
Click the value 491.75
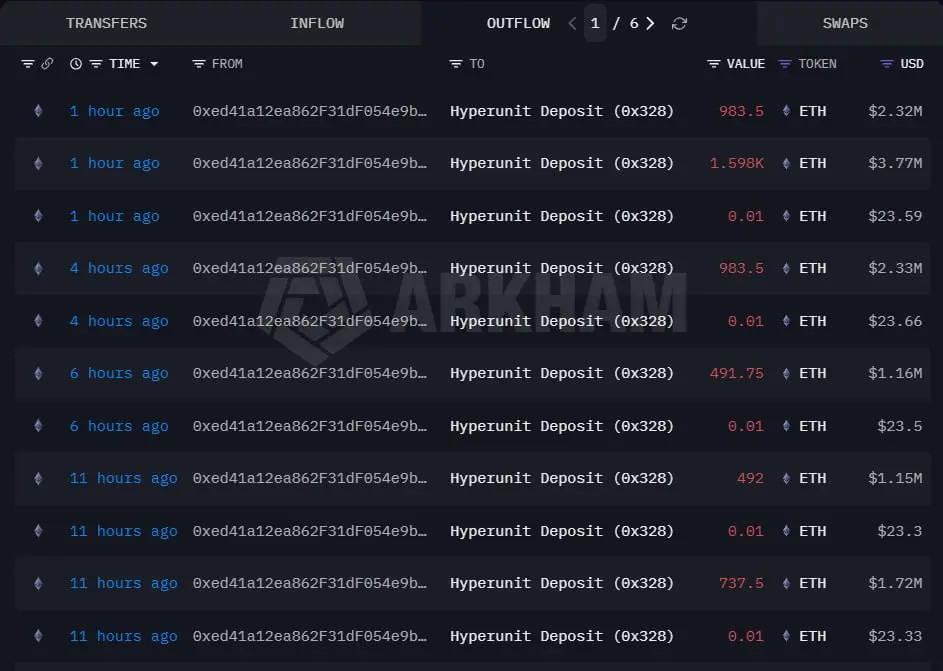(x=737, y=373)
